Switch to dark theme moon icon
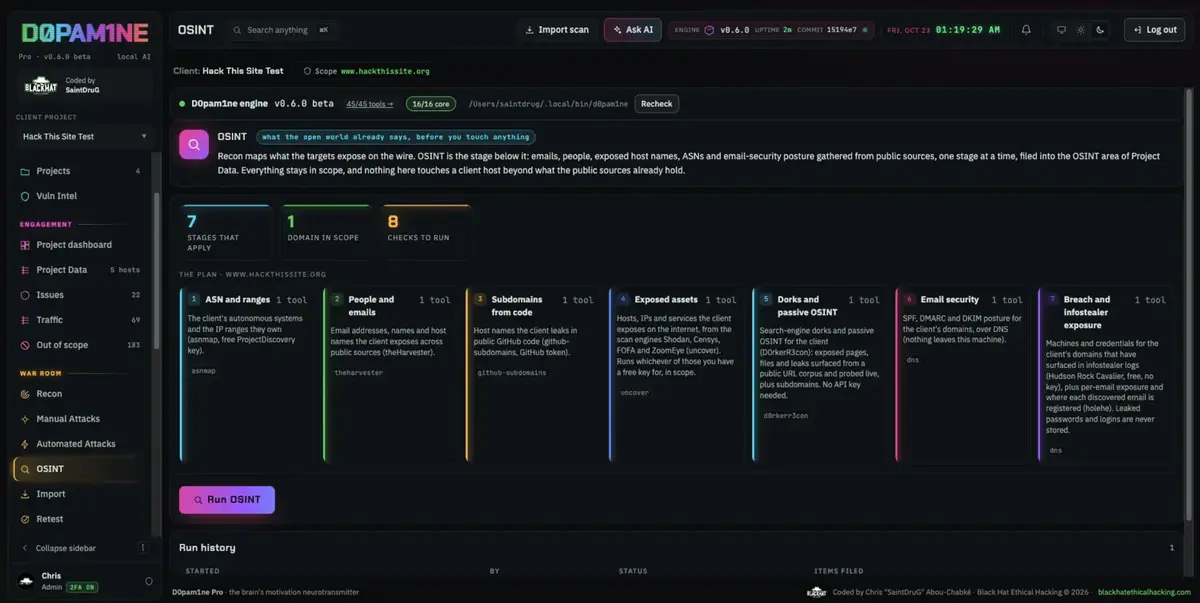The height and width of the screenshot is (603, 1200). 1100,30
